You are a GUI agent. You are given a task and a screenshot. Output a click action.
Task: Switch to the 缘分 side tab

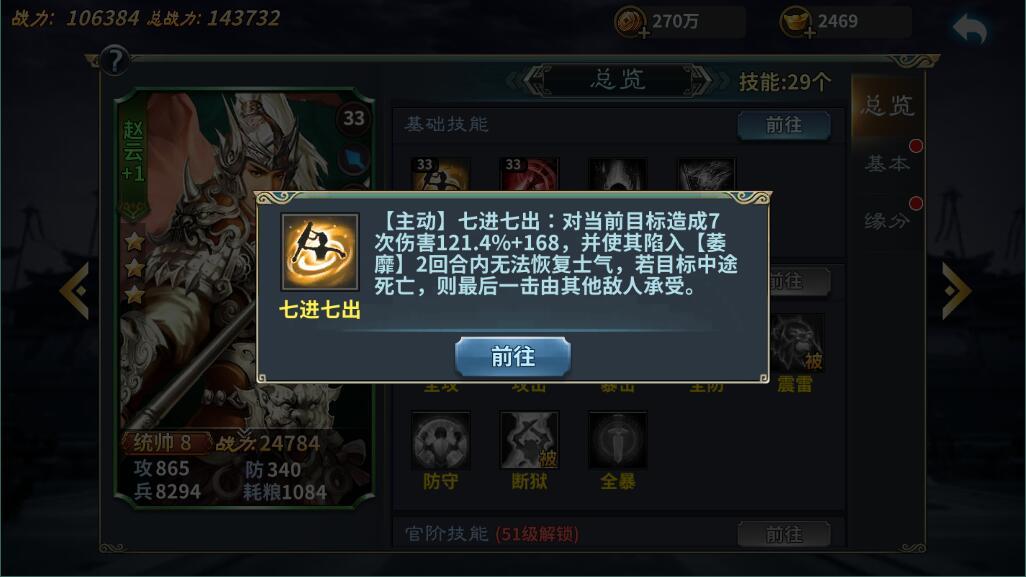[x=887, y=221]
